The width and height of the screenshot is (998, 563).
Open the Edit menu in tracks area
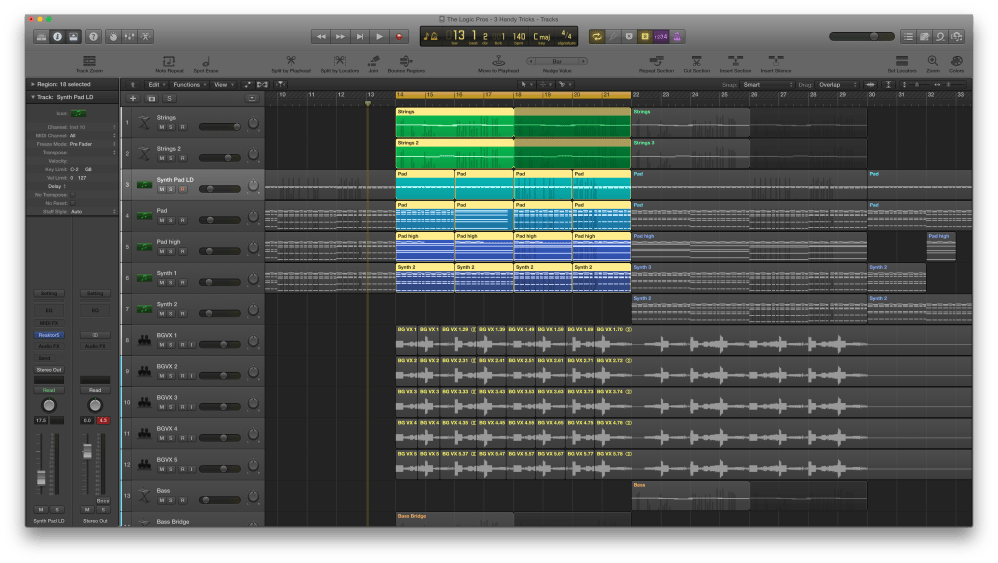(x=154, y=85)
